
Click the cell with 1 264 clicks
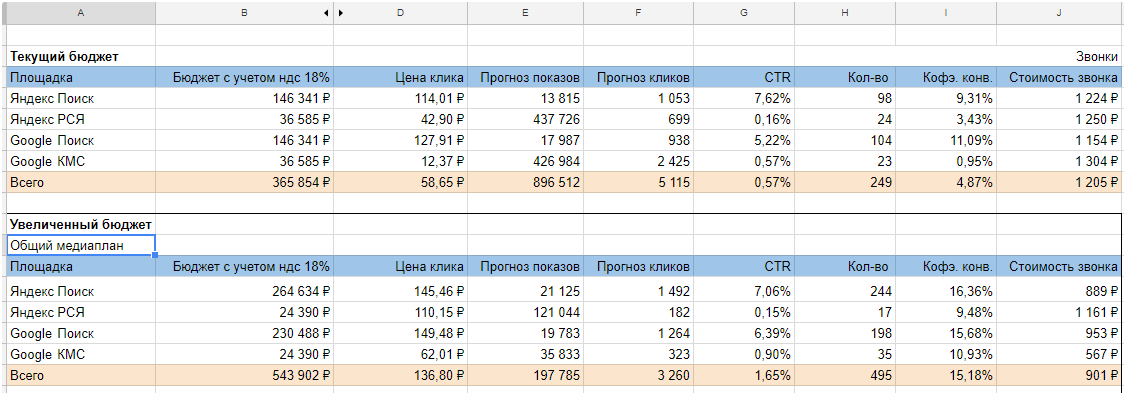(638, 334)
